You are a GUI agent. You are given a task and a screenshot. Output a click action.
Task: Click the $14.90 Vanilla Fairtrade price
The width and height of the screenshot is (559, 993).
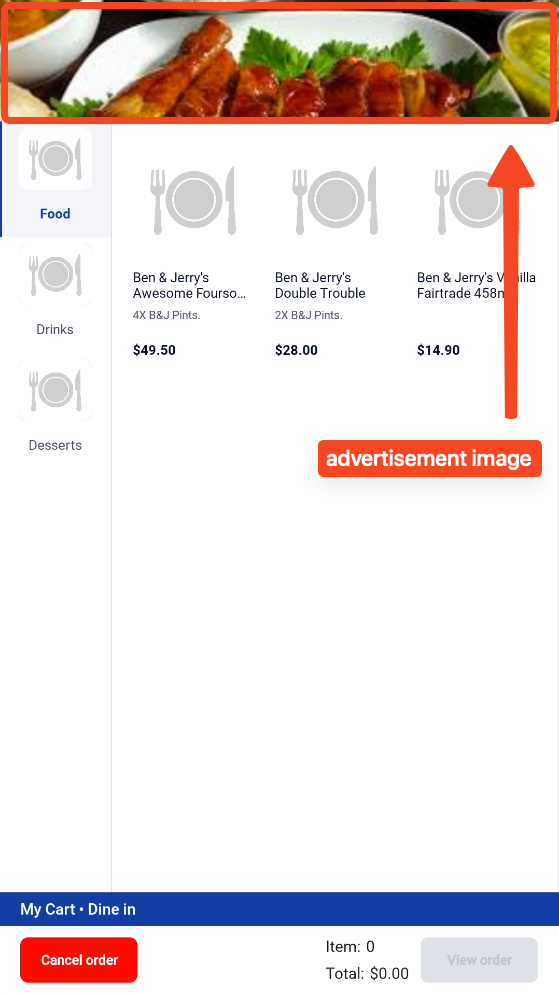[x=438, y=350]
